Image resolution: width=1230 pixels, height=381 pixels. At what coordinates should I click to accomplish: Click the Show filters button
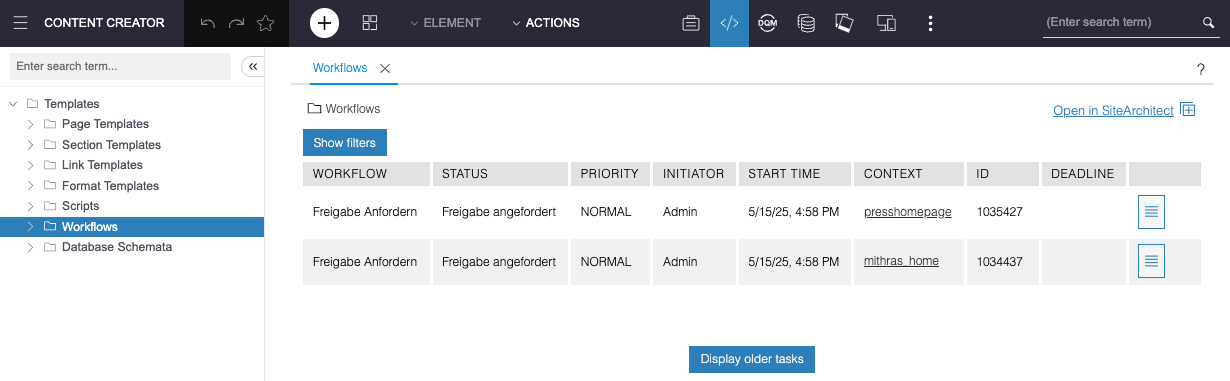345,143
